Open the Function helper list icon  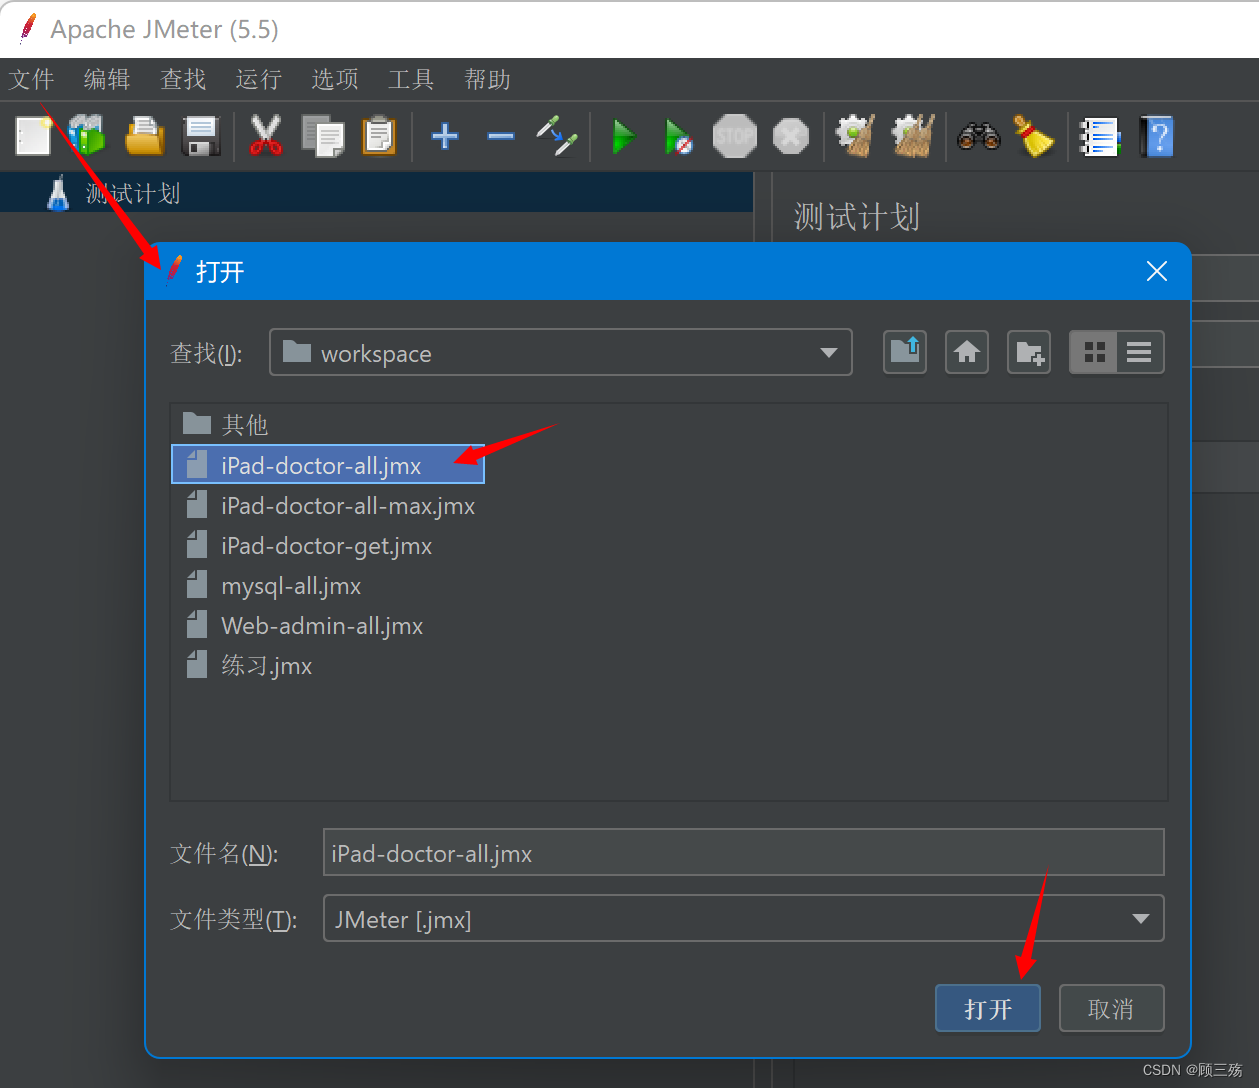pos(1099,136)
